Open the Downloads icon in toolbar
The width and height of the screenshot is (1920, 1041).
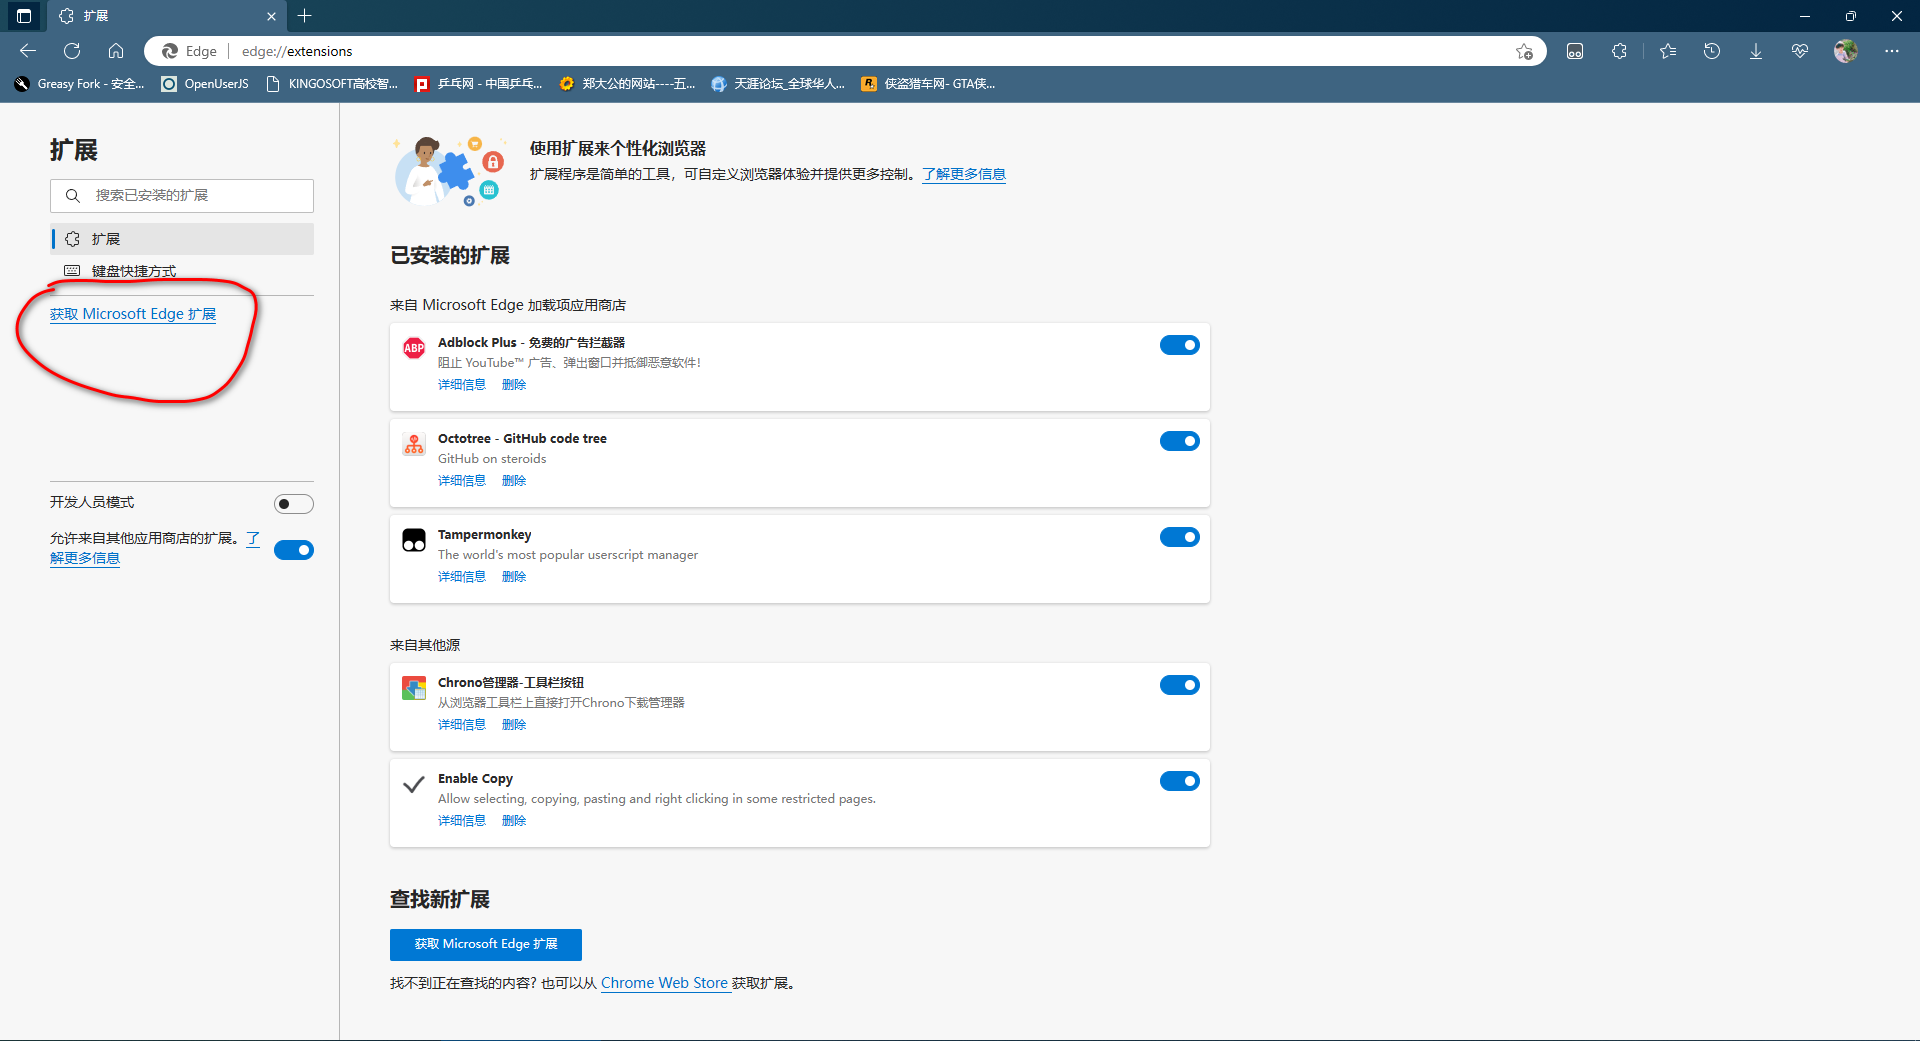pos(1756,51)
